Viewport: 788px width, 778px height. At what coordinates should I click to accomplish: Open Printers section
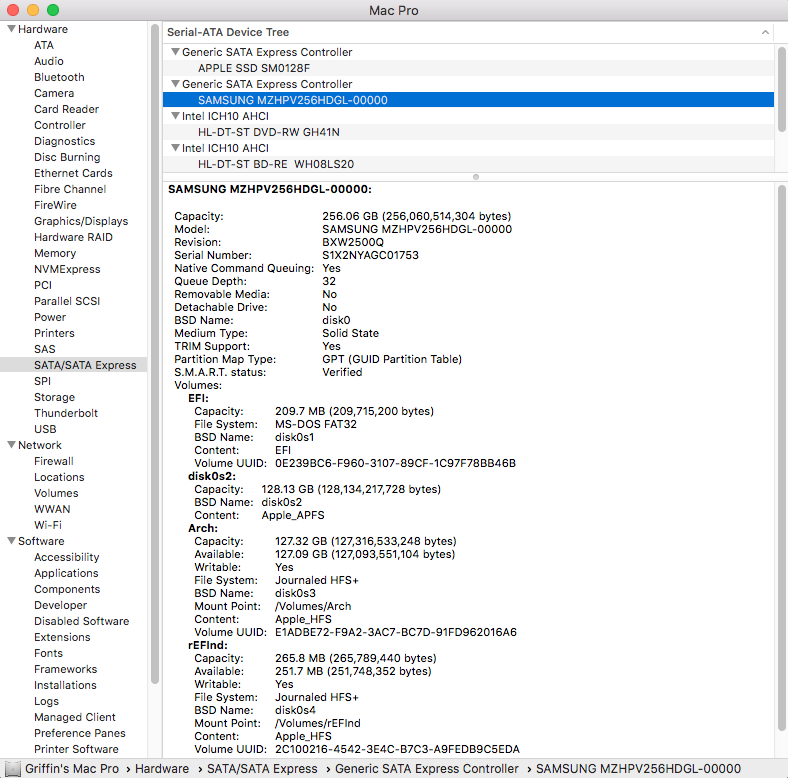click(x=54, y=333)
